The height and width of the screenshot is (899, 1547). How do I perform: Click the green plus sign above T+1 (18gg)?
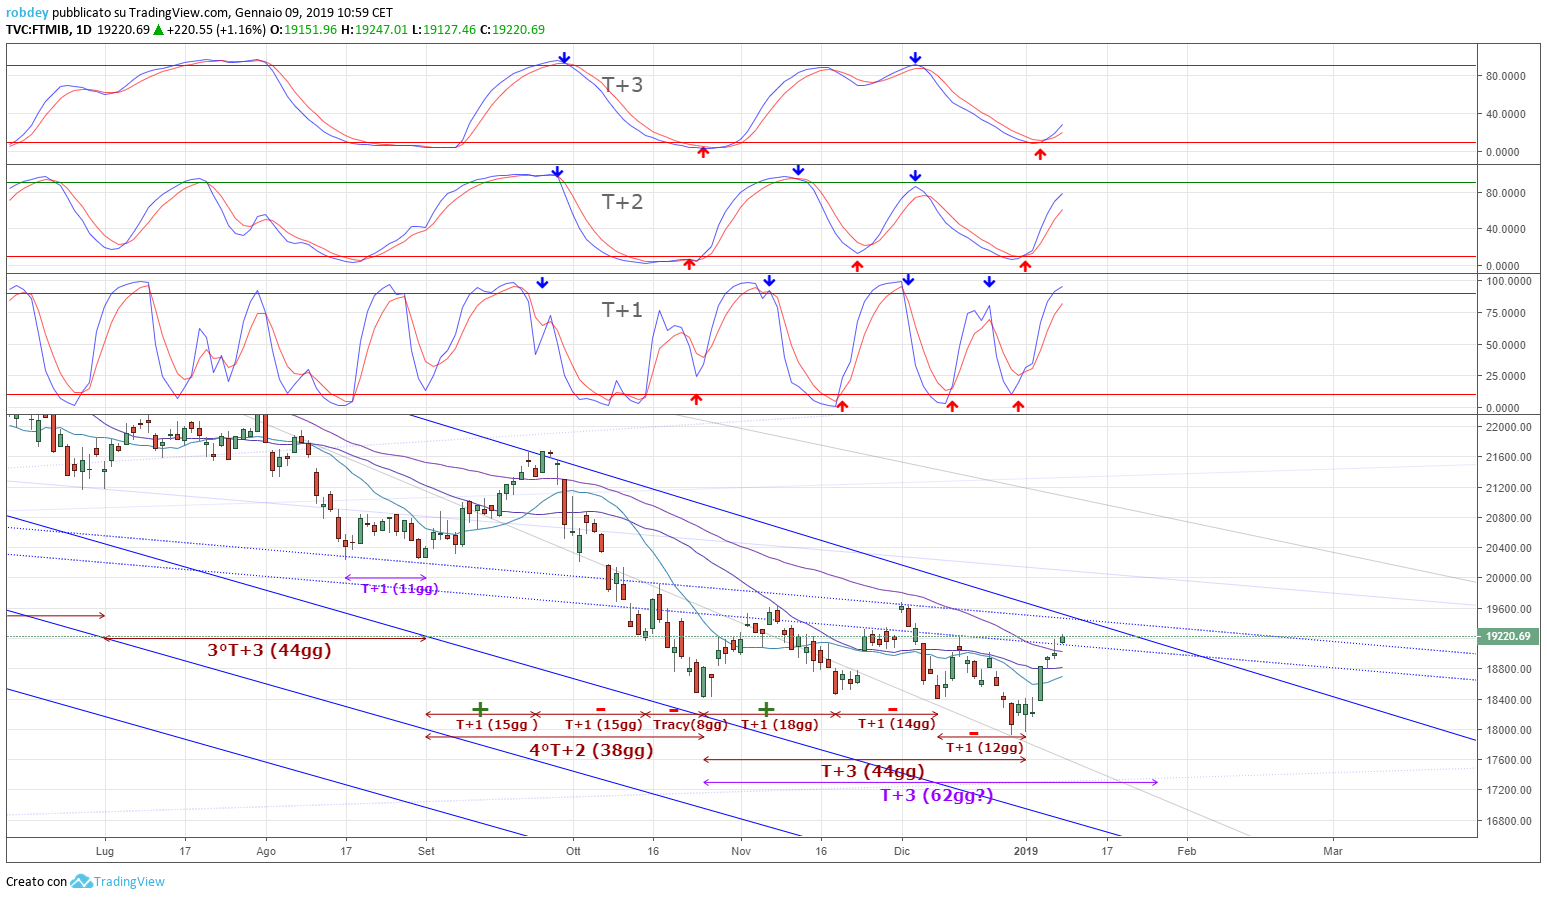(x=765, y=709)
